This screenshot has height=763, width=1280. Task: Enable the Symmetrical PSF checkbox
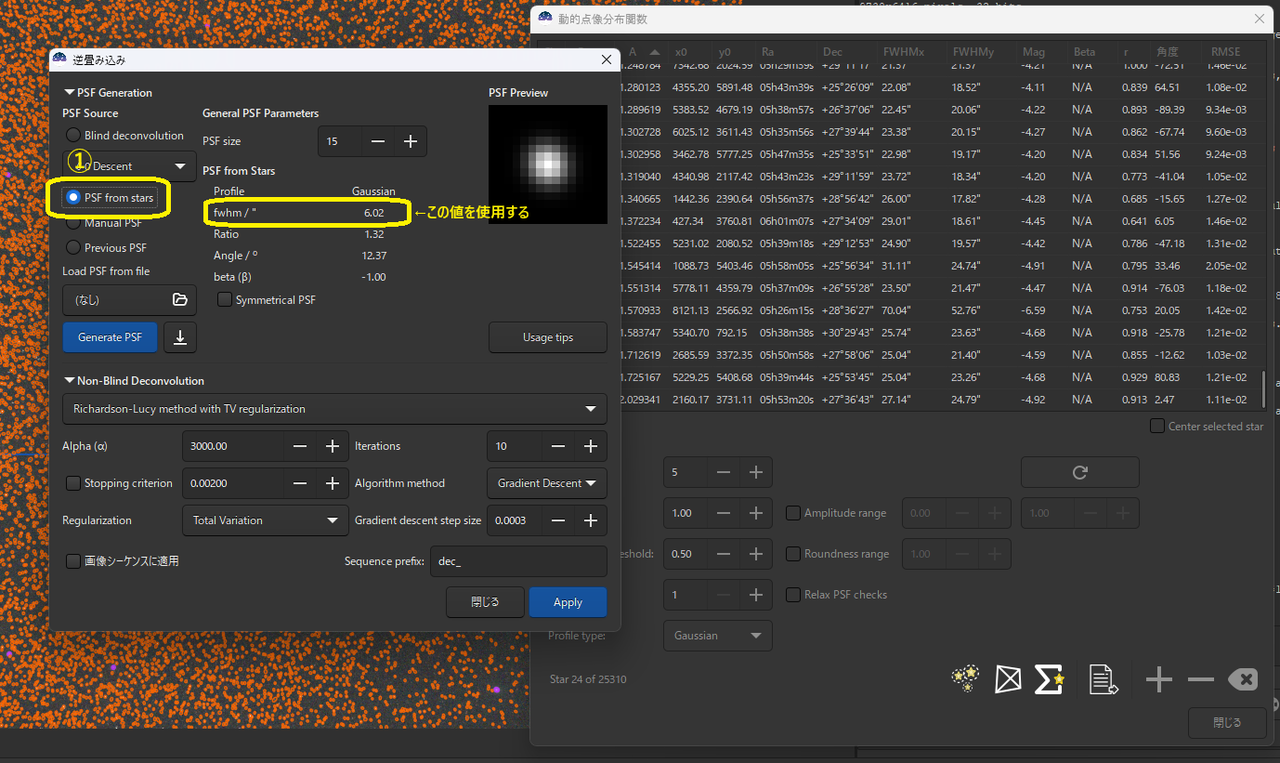[225, 300]
